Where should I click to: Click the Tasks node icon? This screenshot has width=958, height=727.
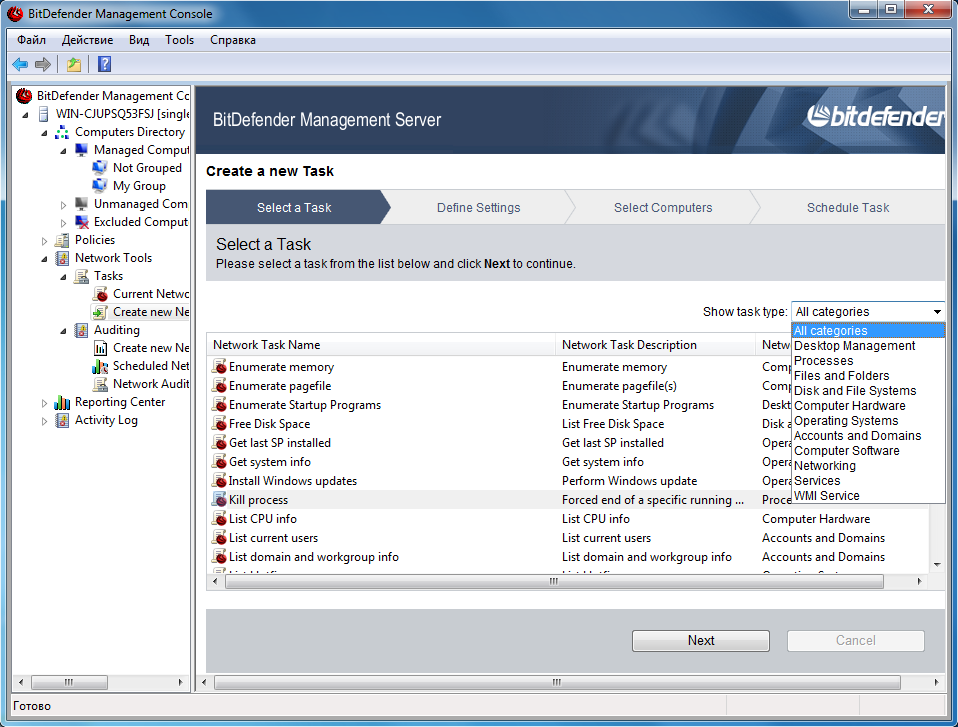click(81, 276)
